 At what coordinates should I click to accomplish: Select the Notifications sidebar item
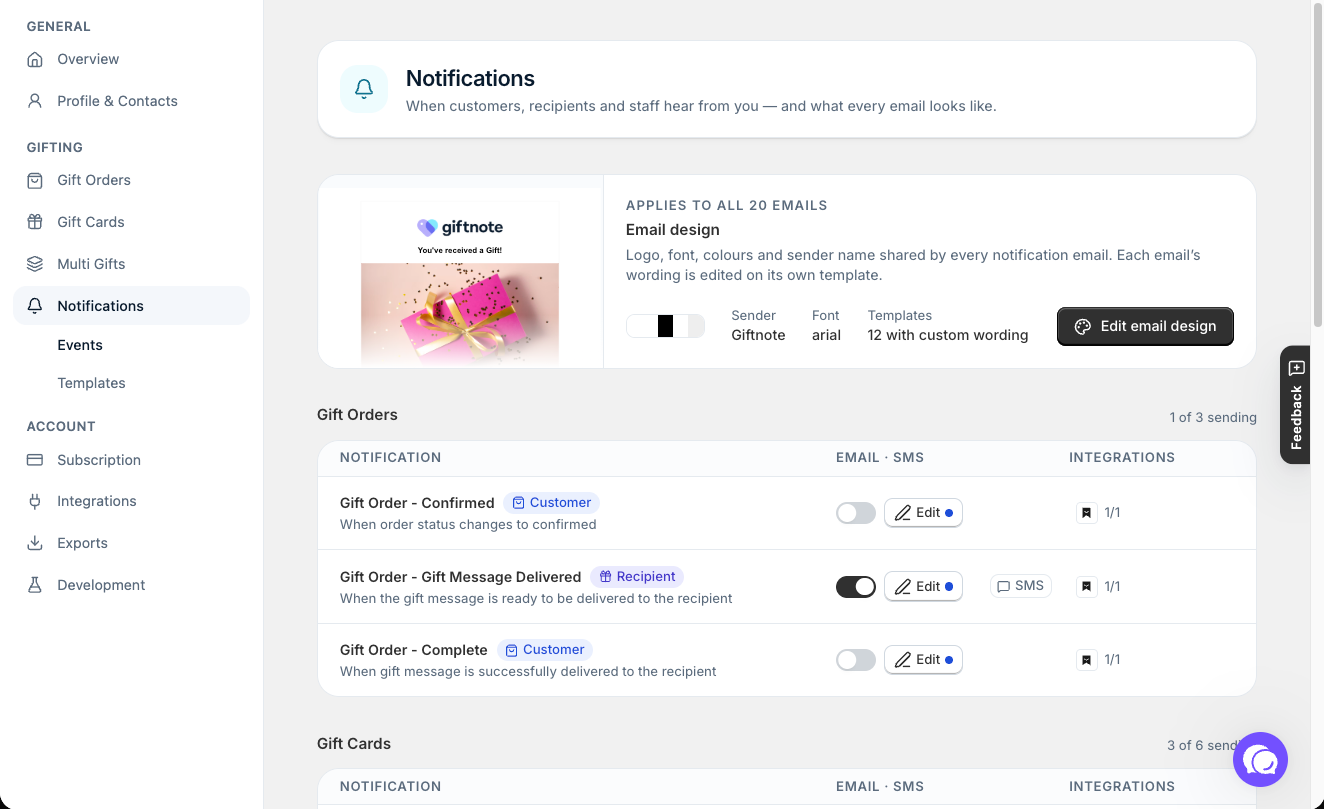(131, 306)
